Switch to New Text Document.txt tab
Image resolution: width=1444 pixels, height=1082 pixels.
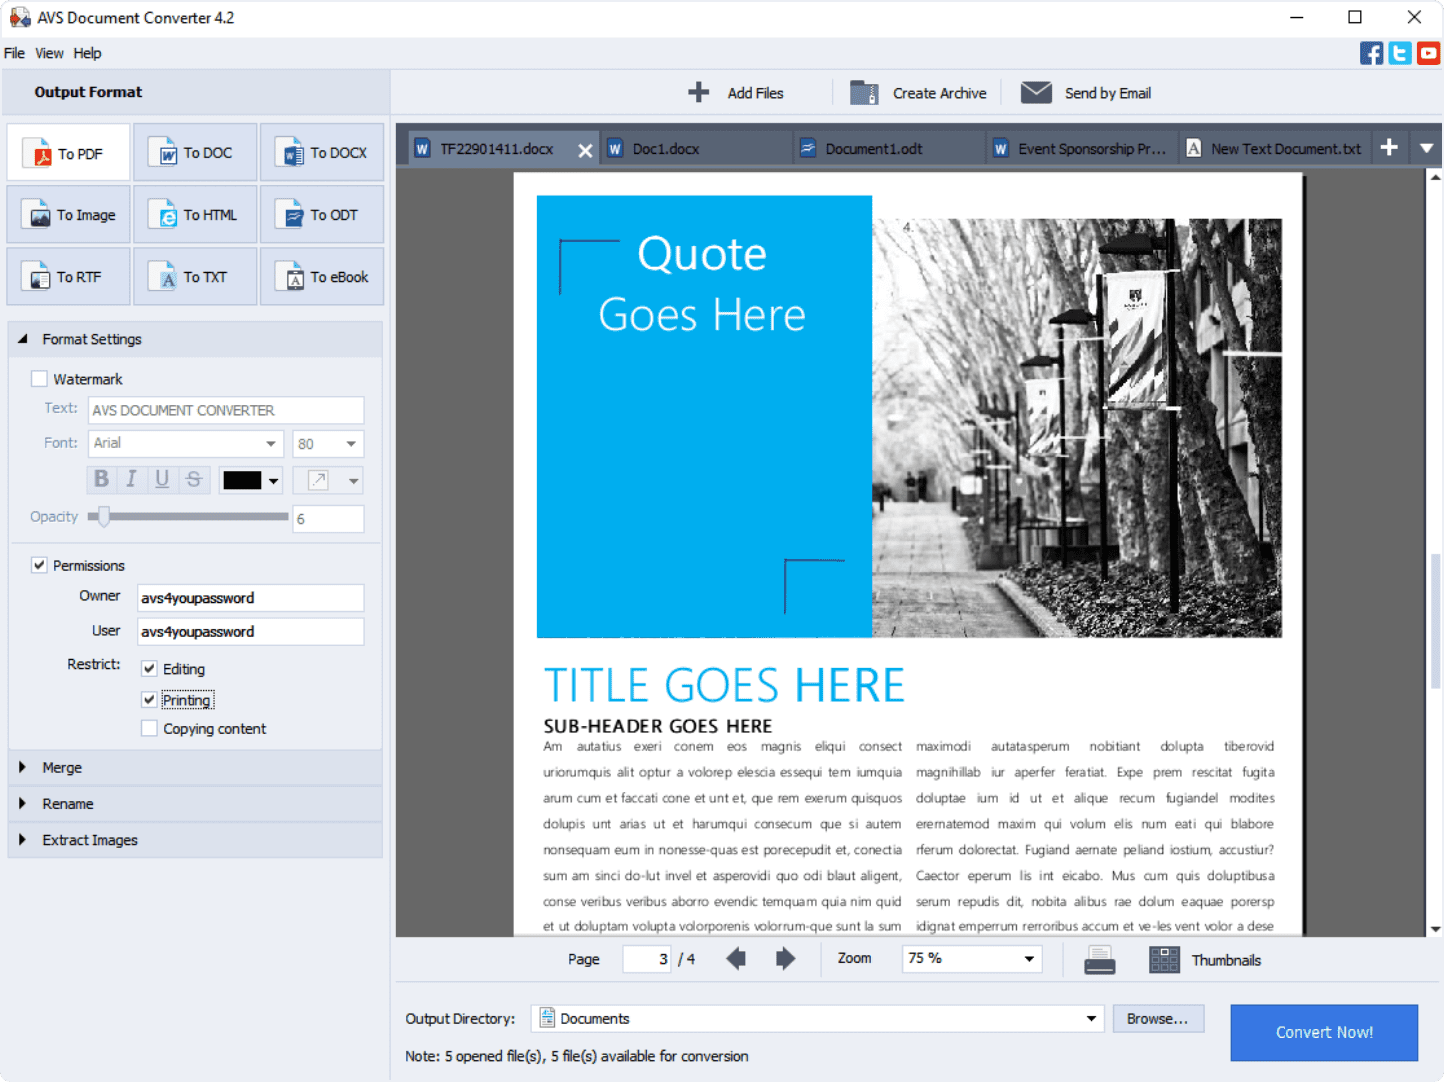coord(1274,148)
